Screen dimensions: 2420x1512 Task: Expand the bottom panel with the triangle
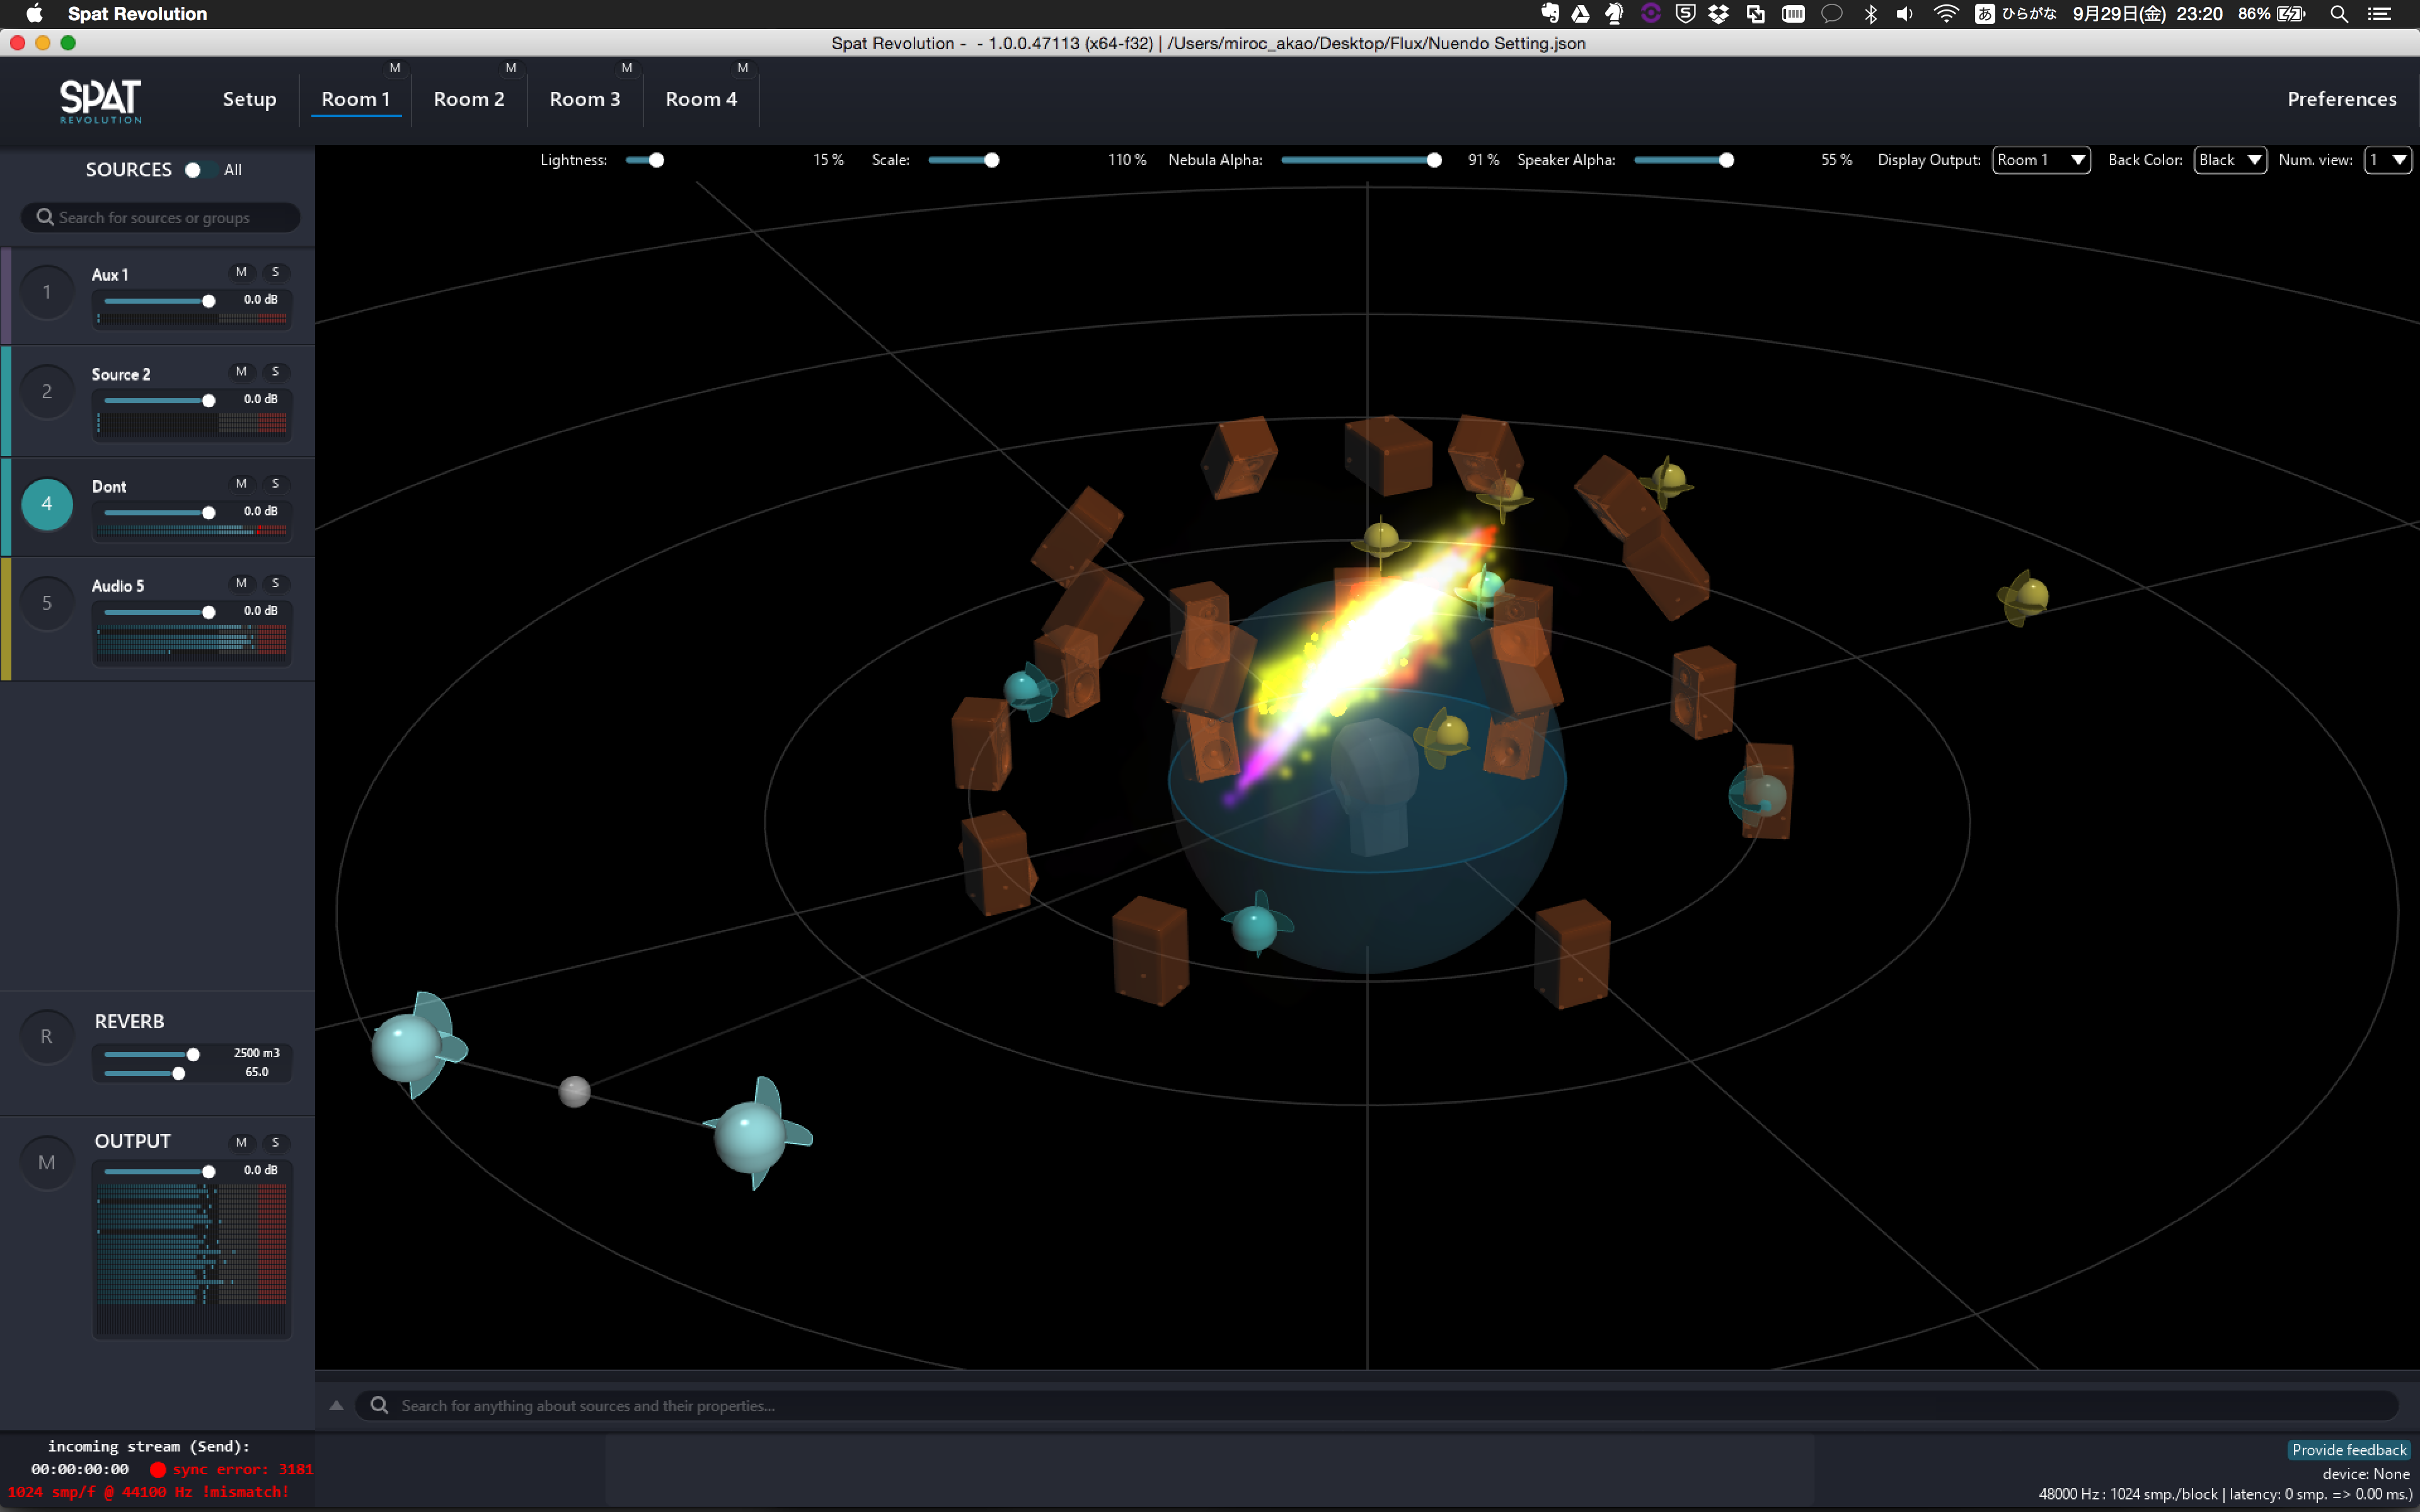click(x=337, y=1405)
